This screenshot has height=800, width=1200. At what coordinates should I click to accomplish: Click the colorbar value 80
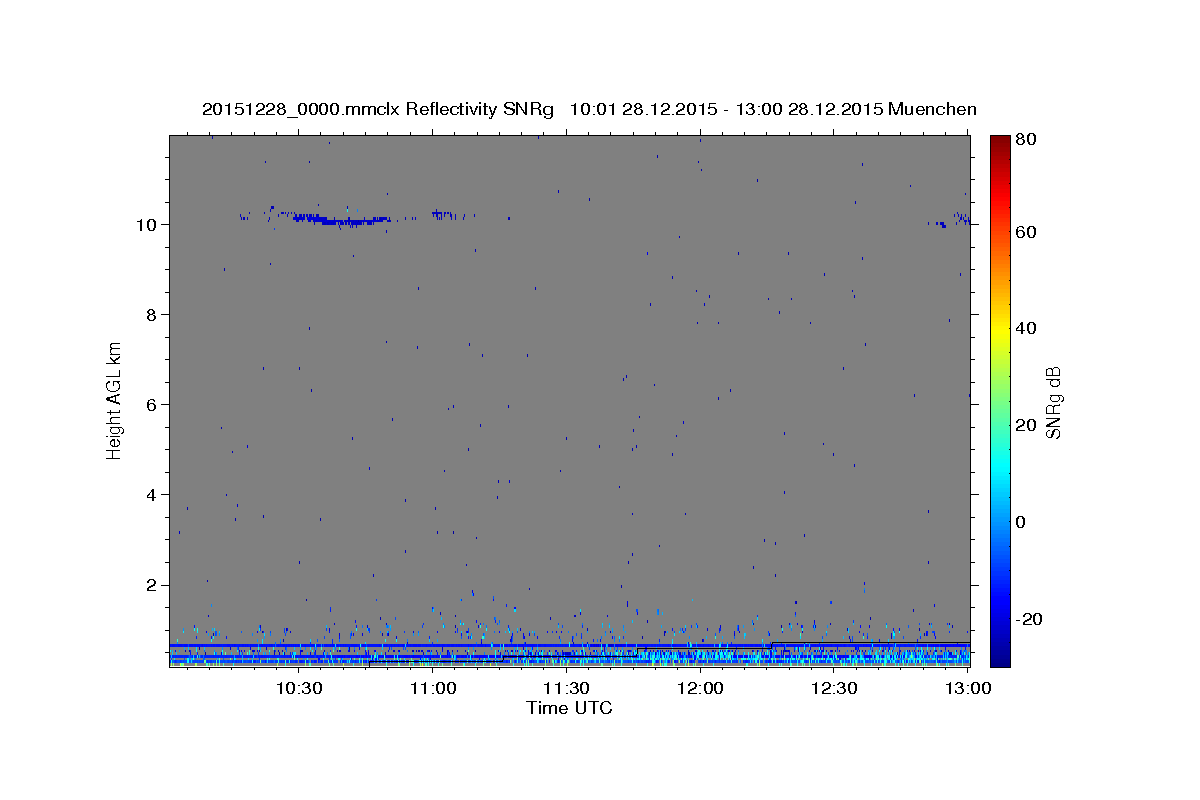point(1027,139)
